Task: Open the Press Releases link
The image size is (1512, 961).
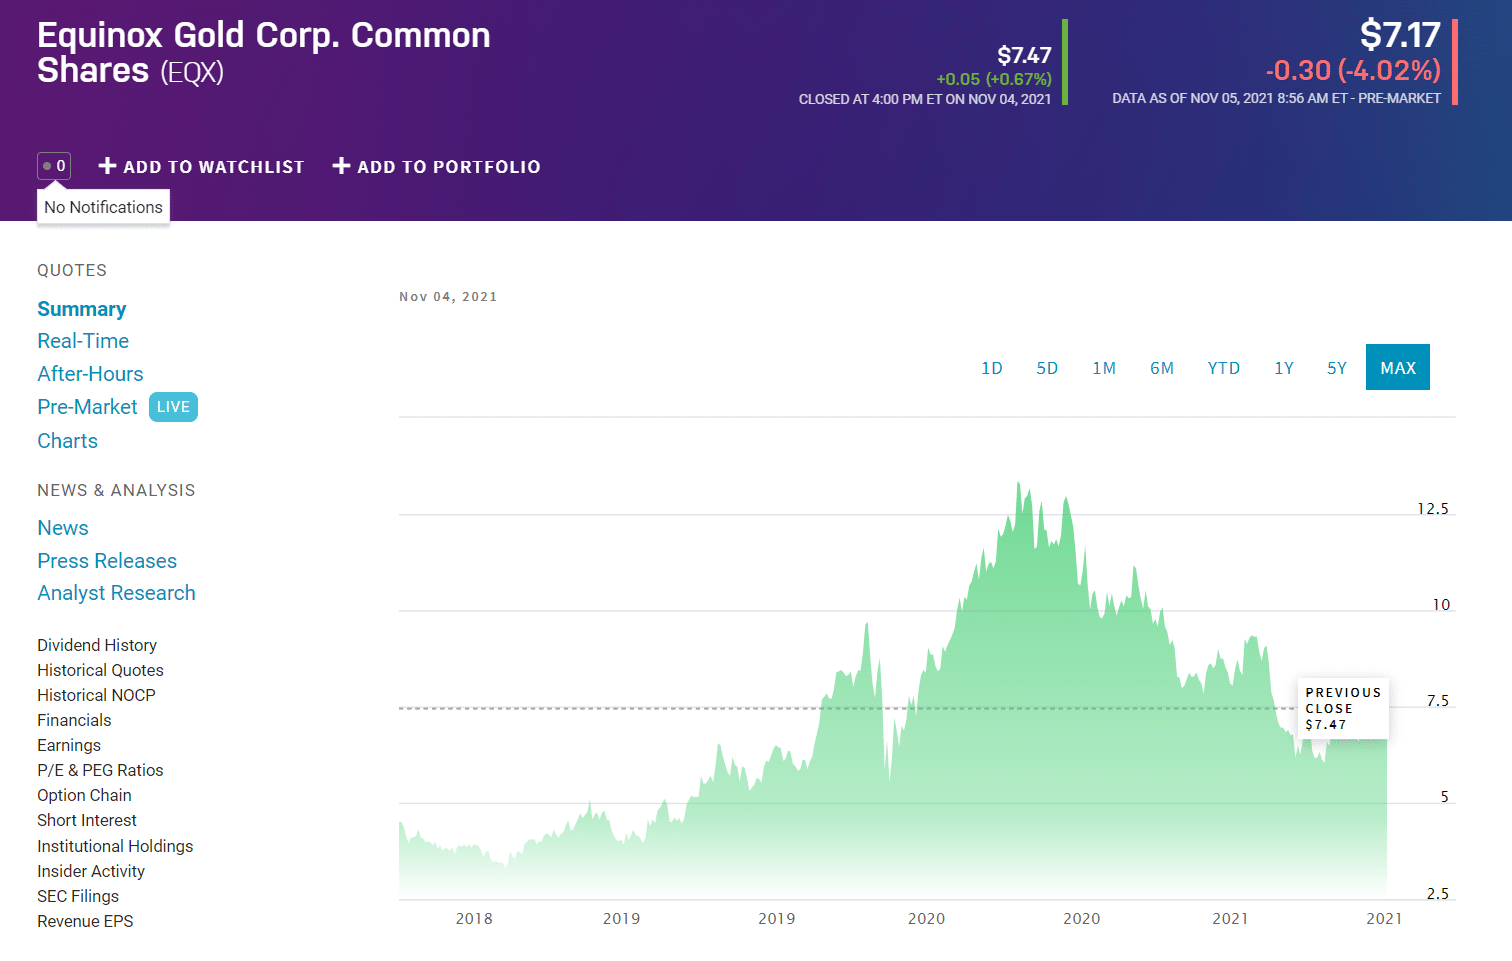Action: pos(107,561)
